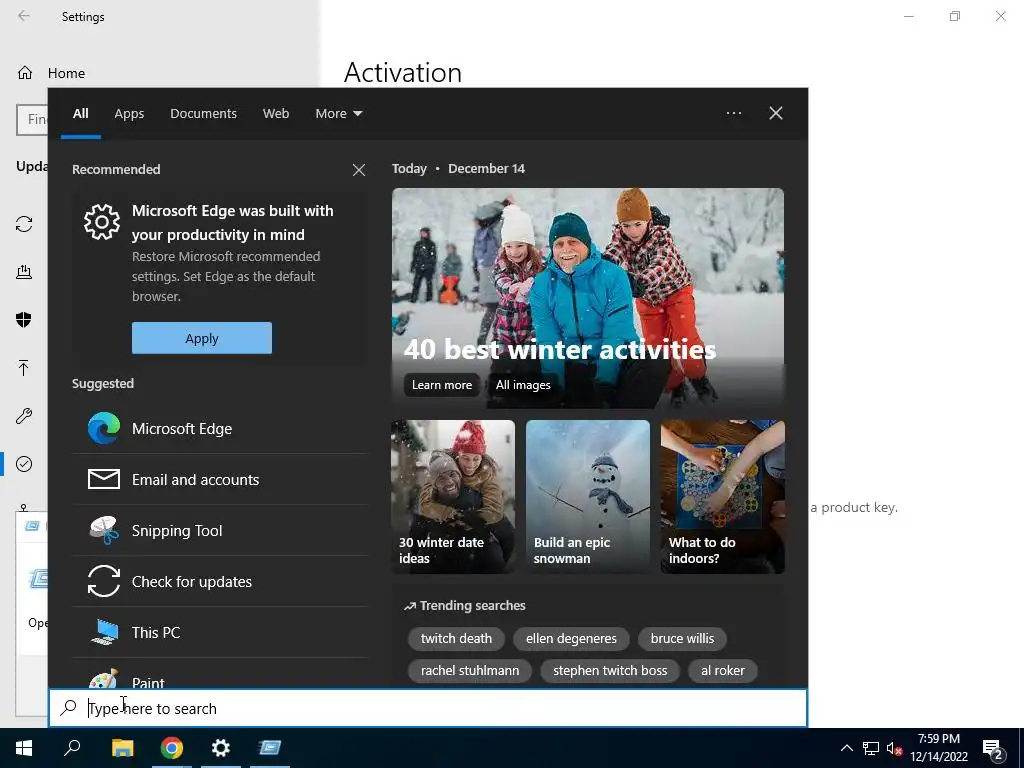Close the search panel
Screen dimensions: 1024x768
click(x=776, y=113)
